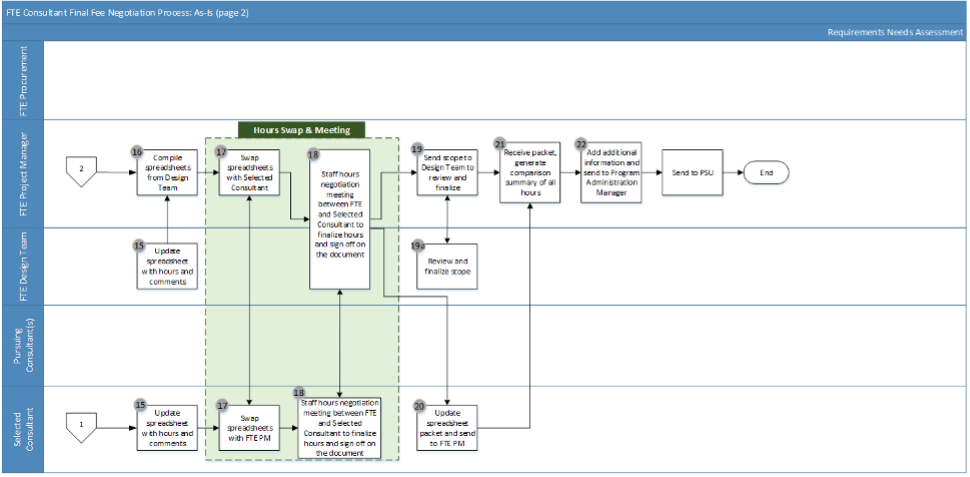Click the off-page connector labeled 1
Viewport: 970px width, 477px height.
(82, 424)
